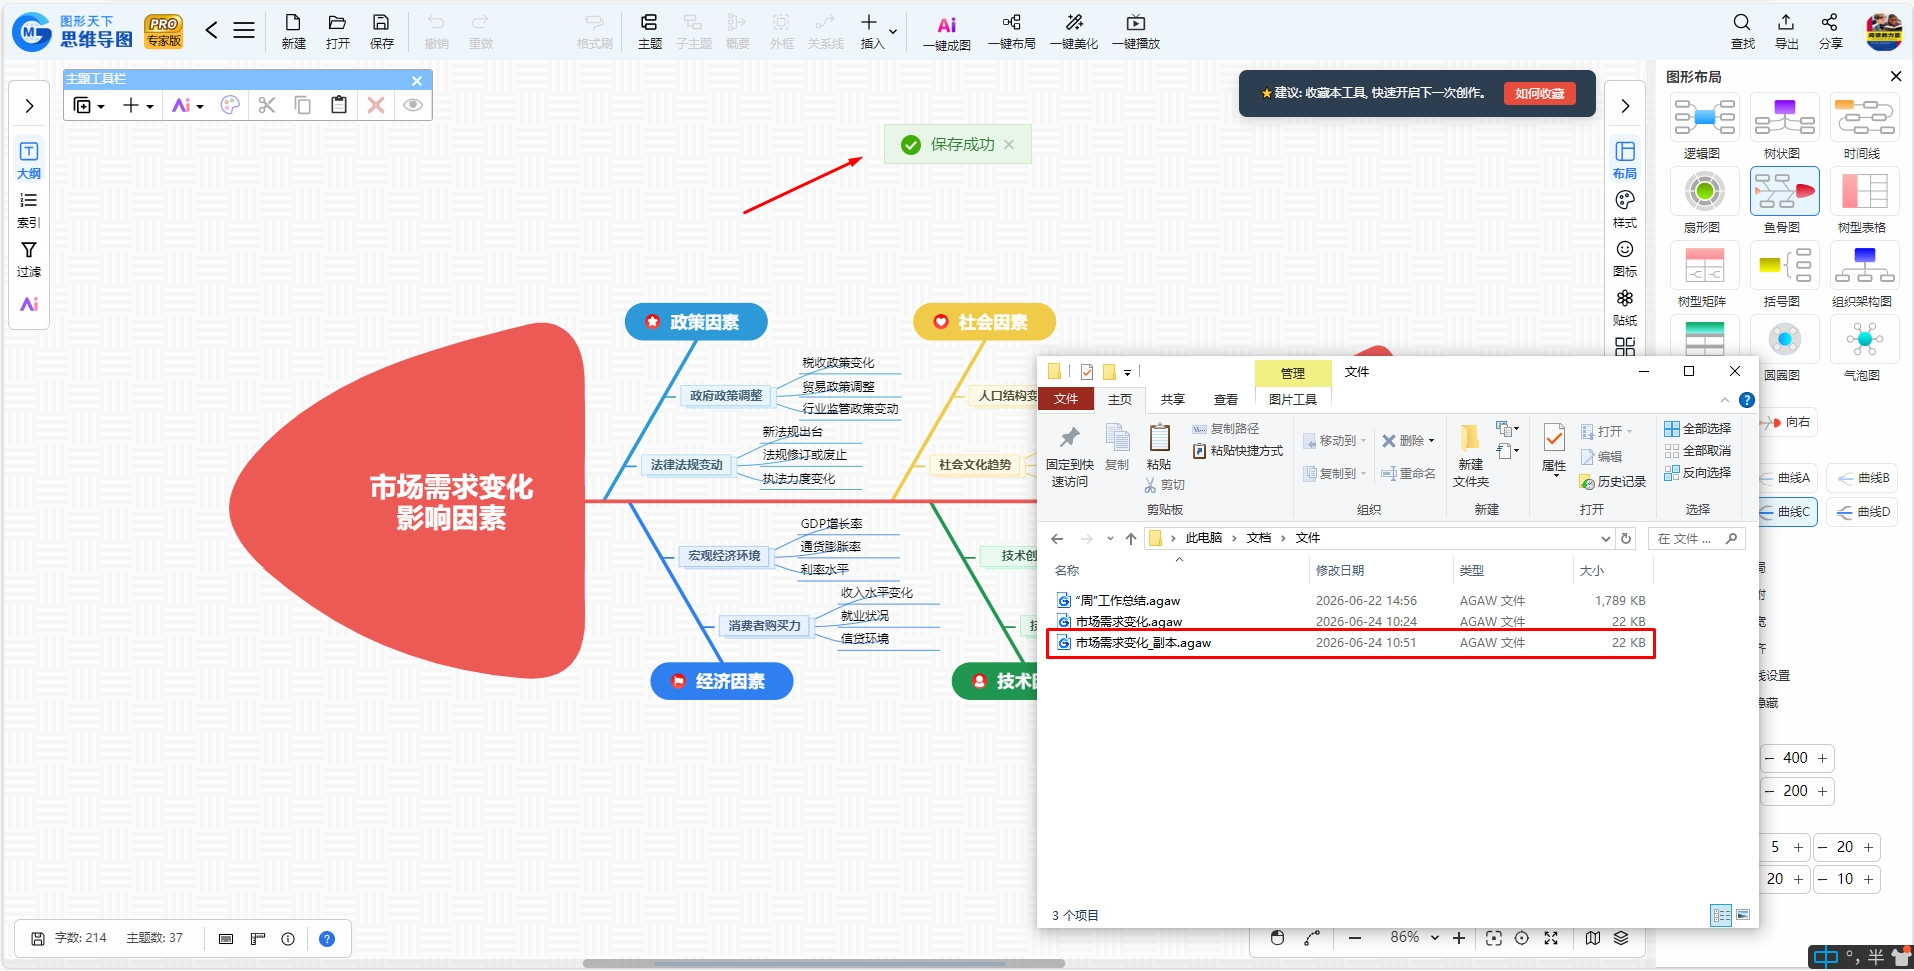Expand the Explorer address bar history dropdown
This screenshot has height=971, width=1914.
pyautogui.click(x=1606, y=538)
